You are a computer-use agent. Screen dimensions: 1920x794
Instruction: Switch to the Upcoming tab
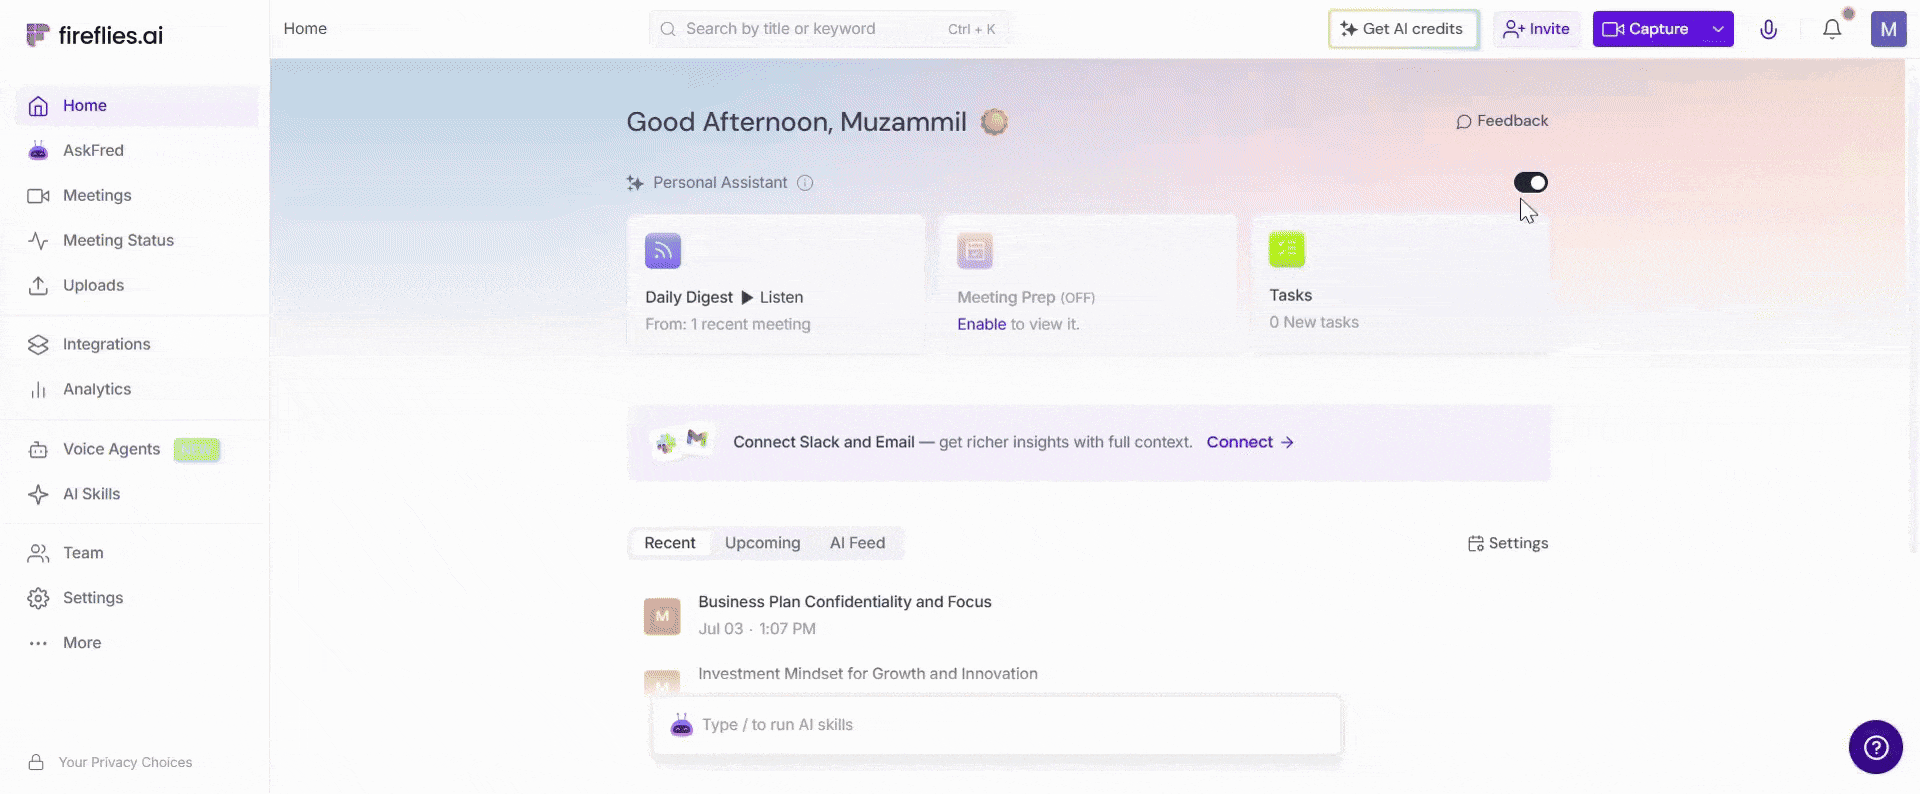763,544
